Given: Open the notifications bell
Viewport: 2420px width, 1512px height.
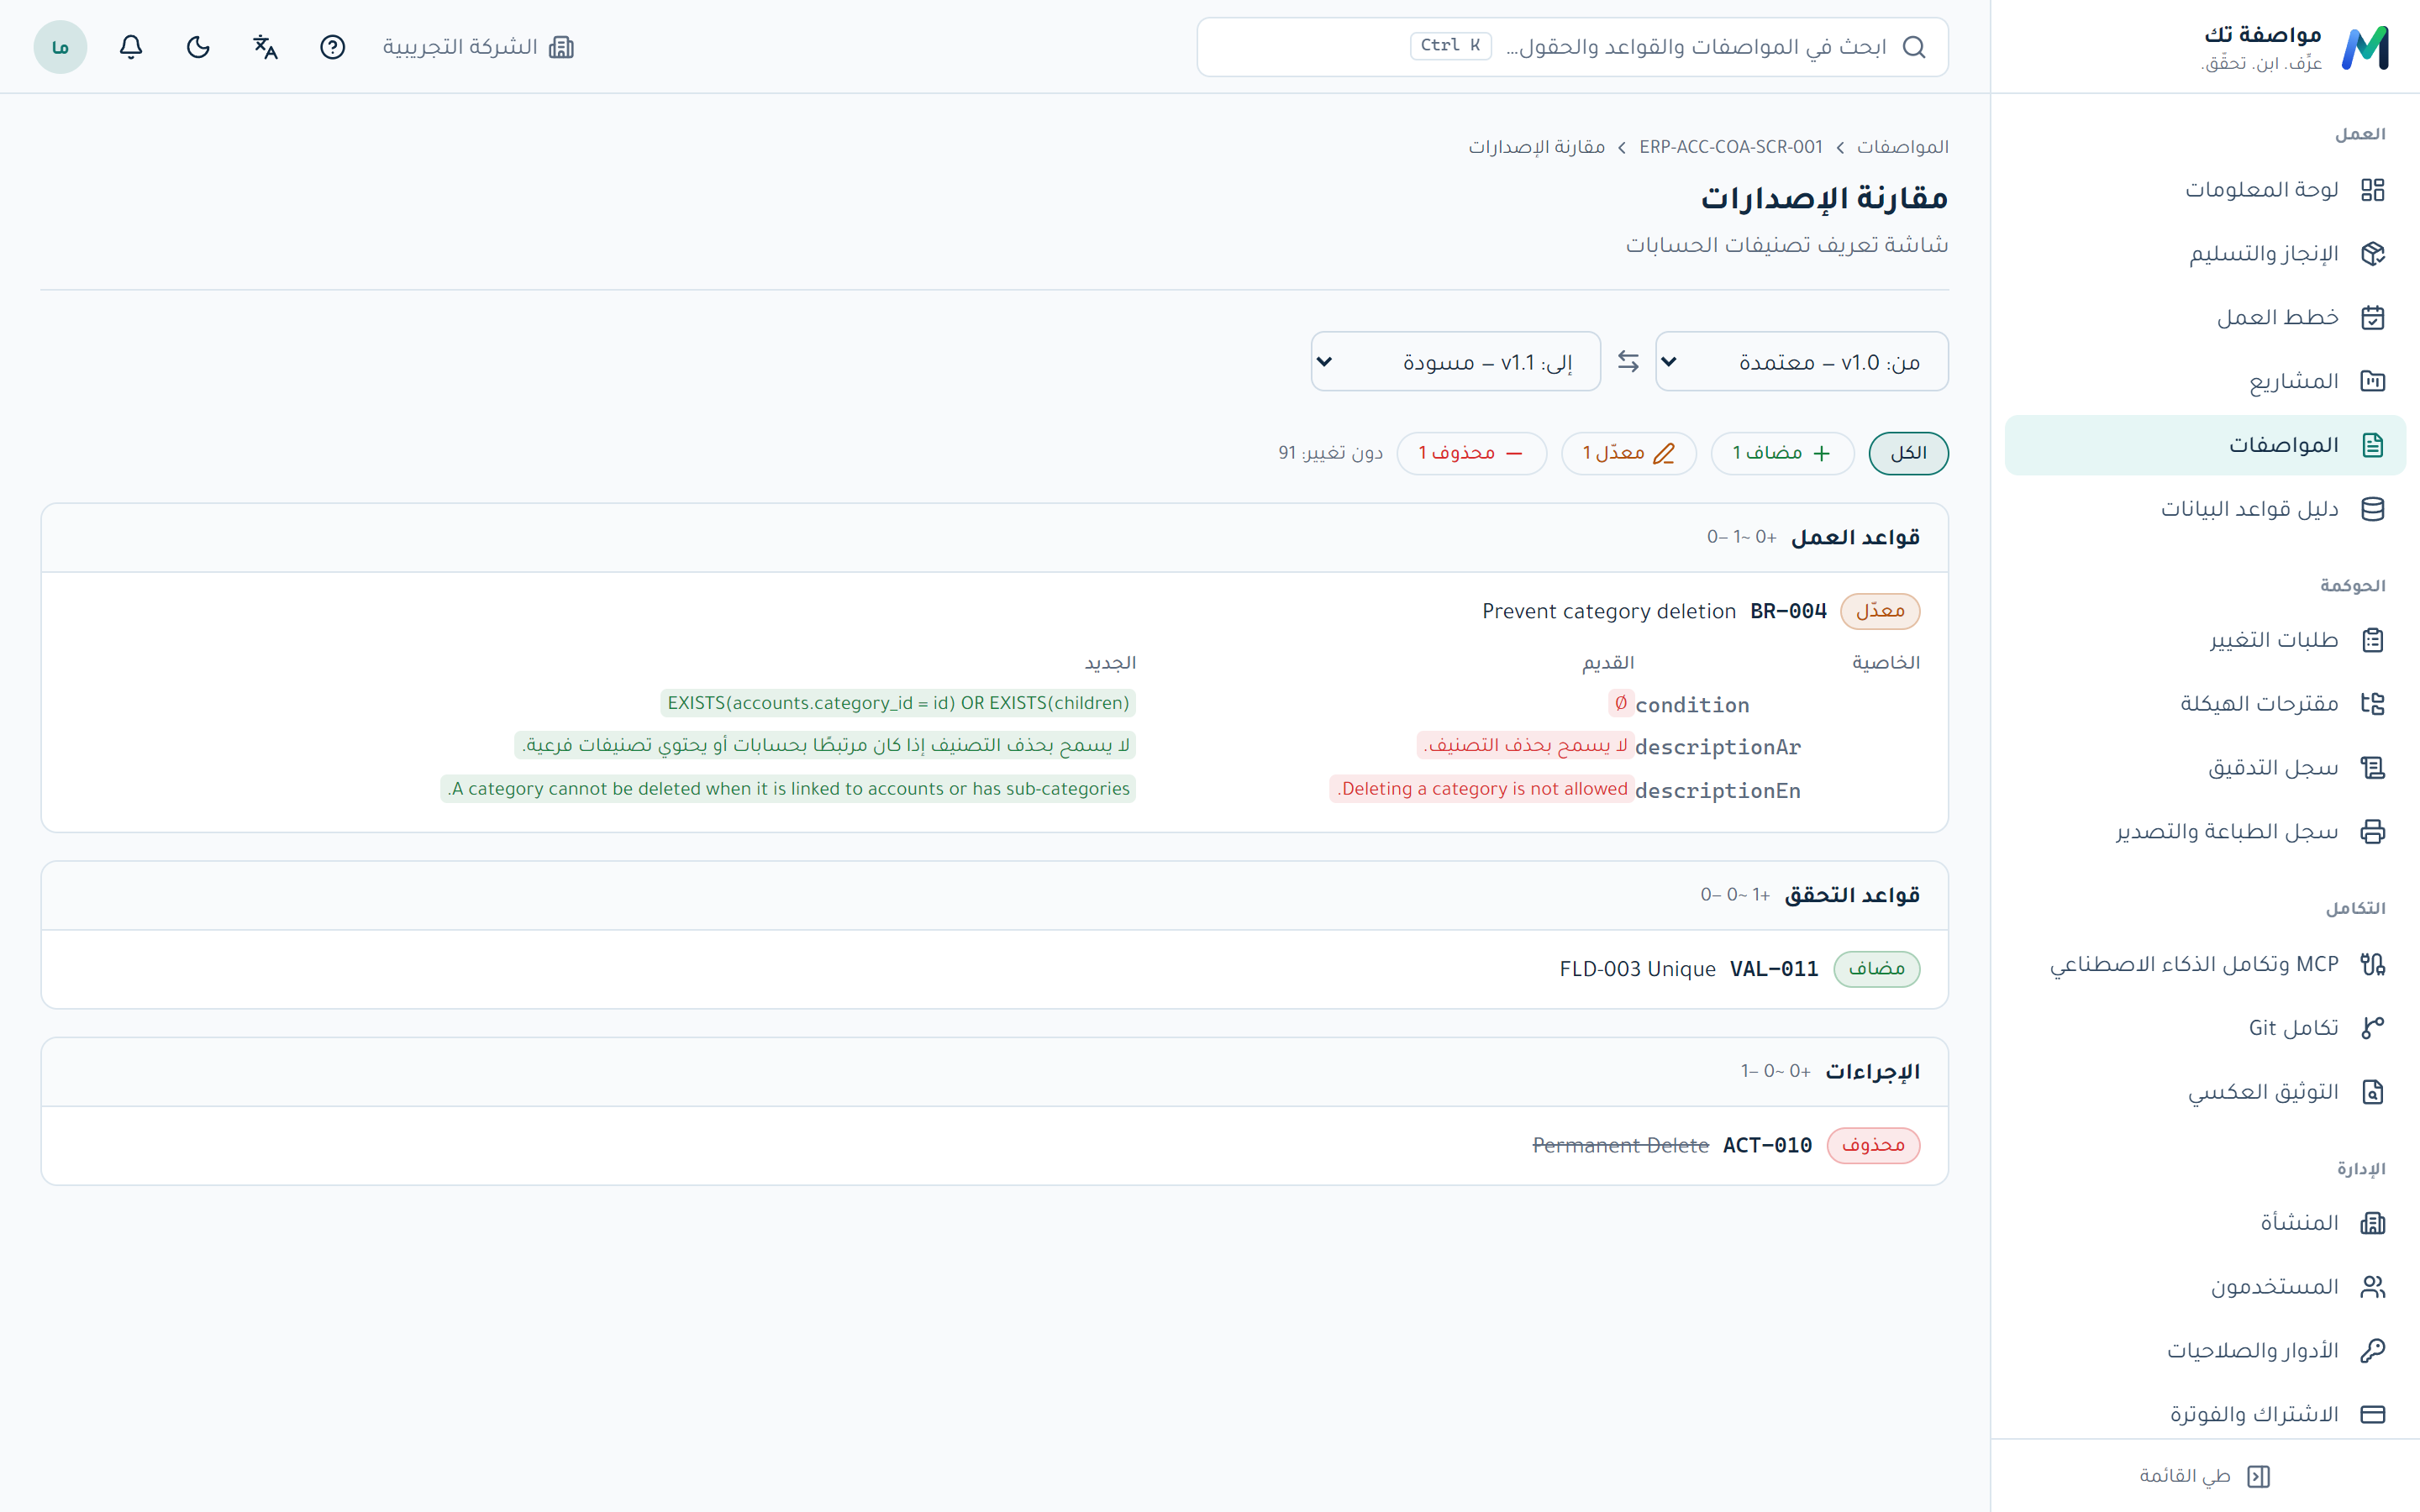Looking at the screenshot, I should click(131, 47).
